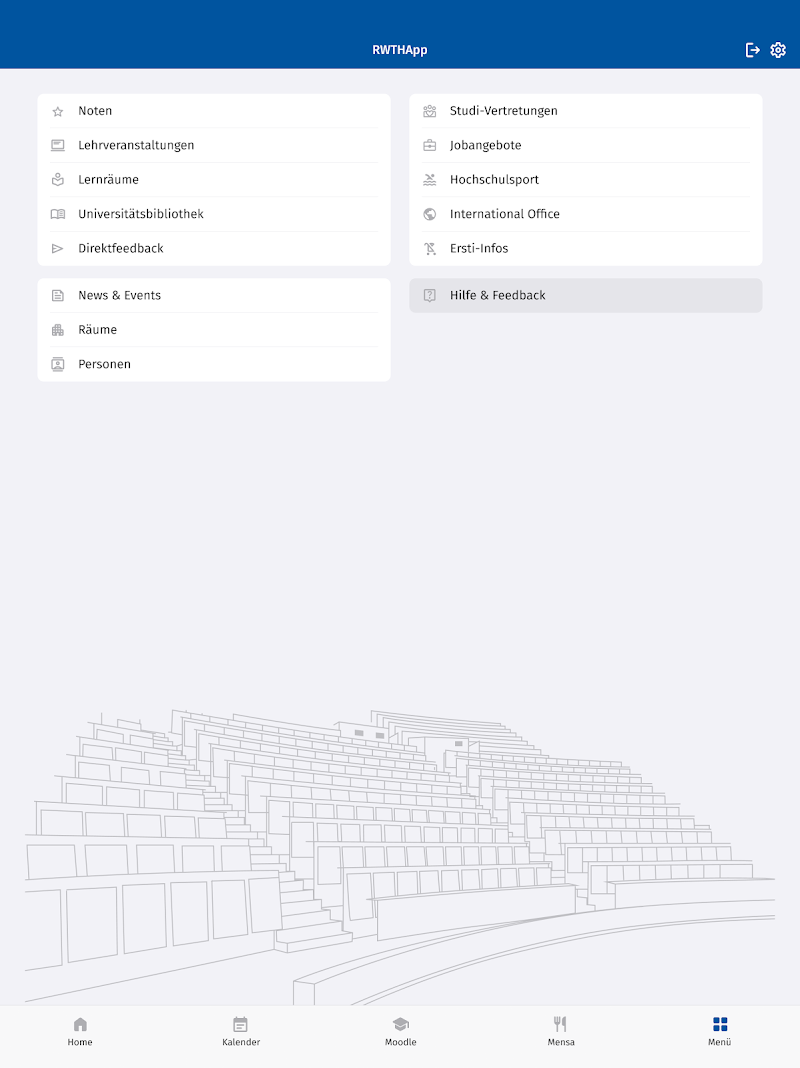Open the News & Events entry

click(x=119, y=295)
